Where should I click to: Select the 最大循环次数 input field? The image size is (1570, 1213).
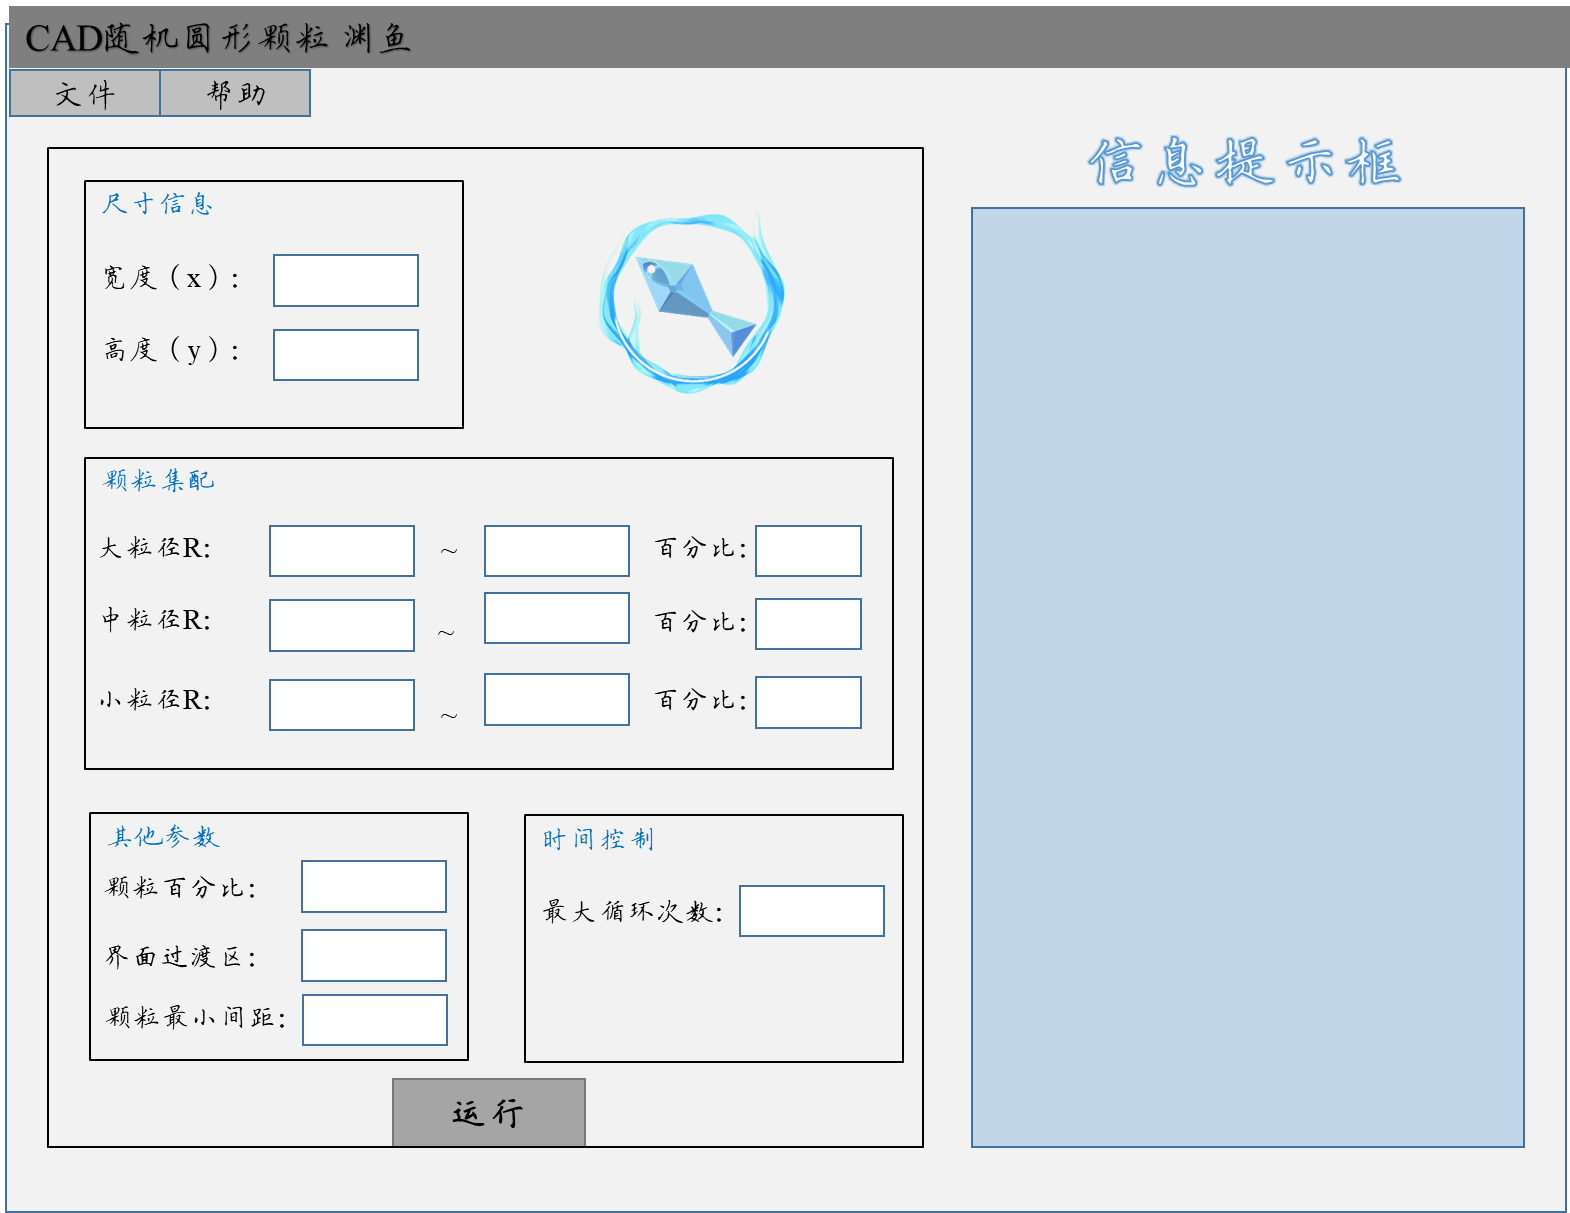(812, 911)
